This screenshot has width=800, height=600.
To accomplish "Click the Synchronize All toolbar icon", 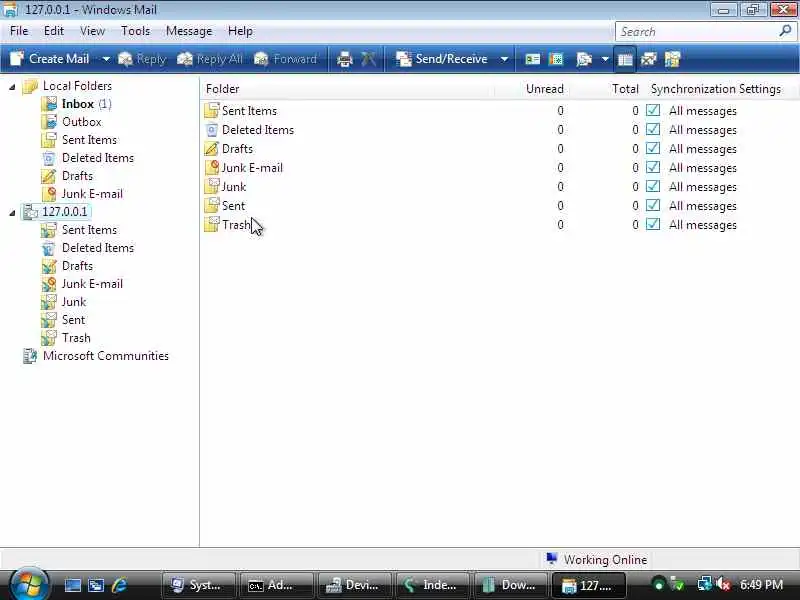I will point(648,59).
